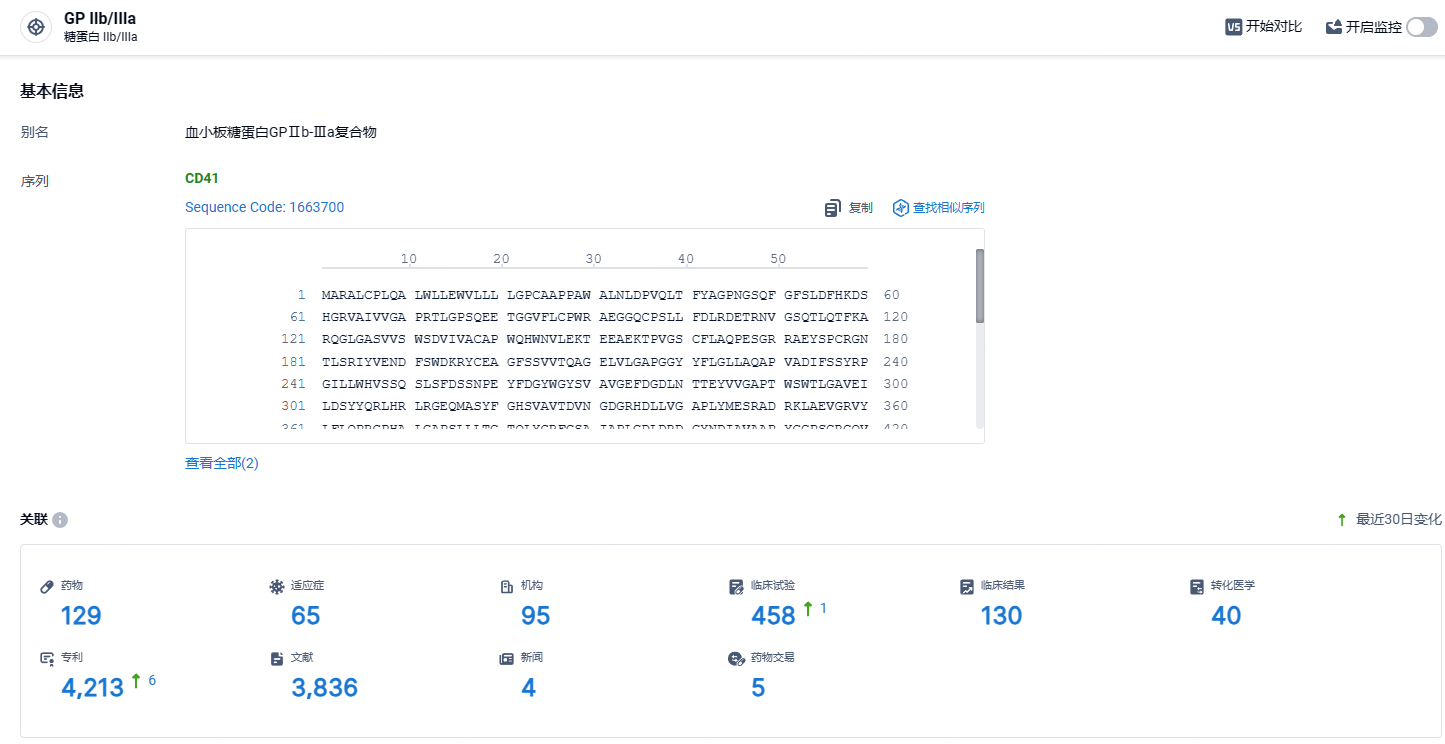Click the info icon beside 关联
Image resolution: width=1445 pixels, height=744 pixels.
click(x=60, y=520)
